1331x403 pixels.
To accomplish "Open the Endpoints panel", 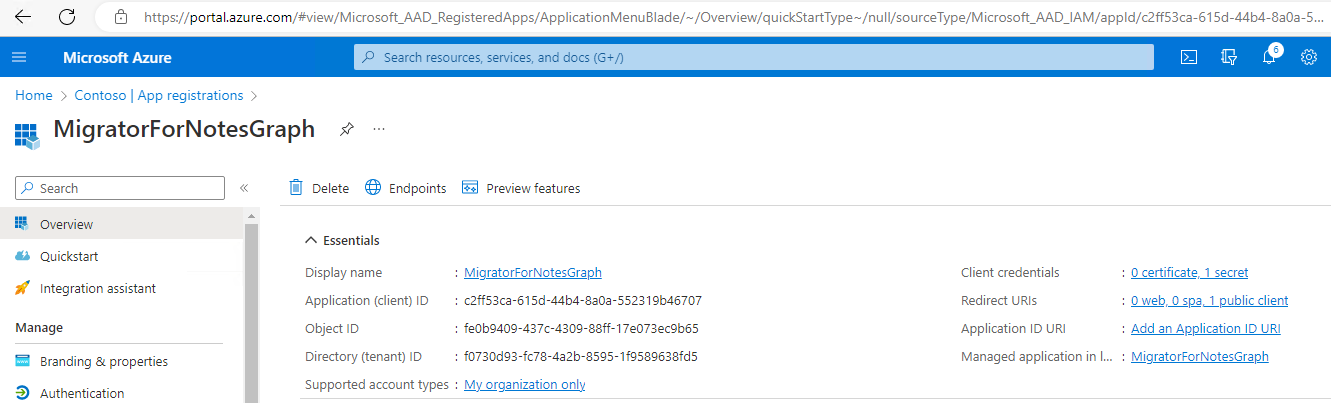I will (405, 188).
